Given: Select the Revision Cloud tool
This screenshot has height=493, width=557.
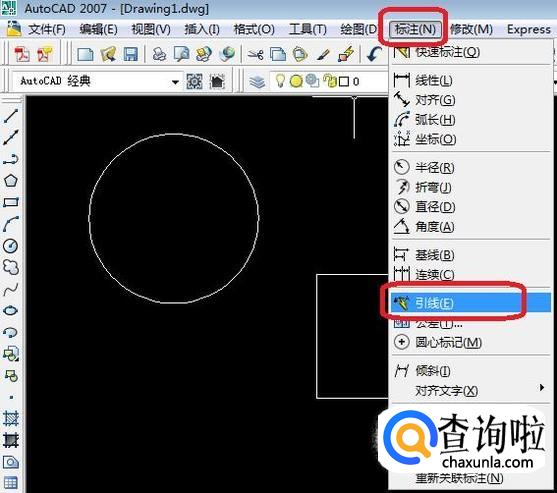Looking at the screenshot, I should point(11,267).
